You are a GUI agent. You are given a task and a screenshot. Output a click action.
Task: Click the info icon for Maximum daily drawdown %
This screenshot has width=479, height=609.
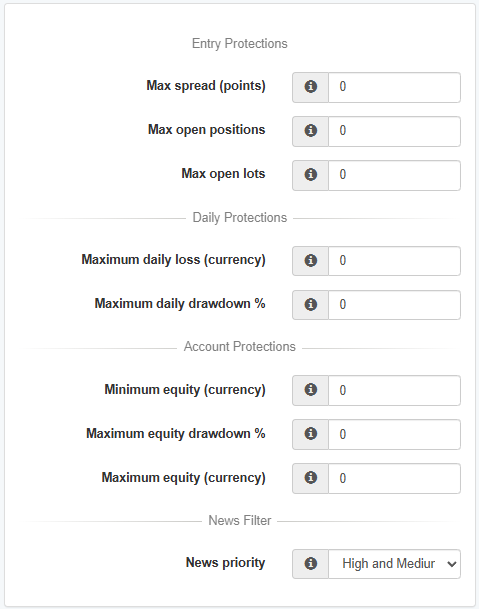[x=310, y=304]
